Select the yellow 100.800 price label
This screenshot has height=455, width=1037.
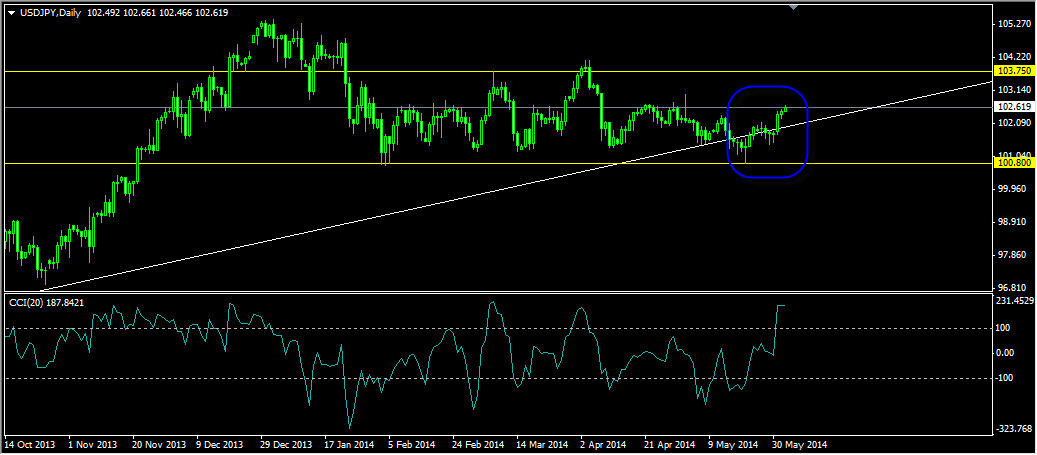coord(1013,162)
